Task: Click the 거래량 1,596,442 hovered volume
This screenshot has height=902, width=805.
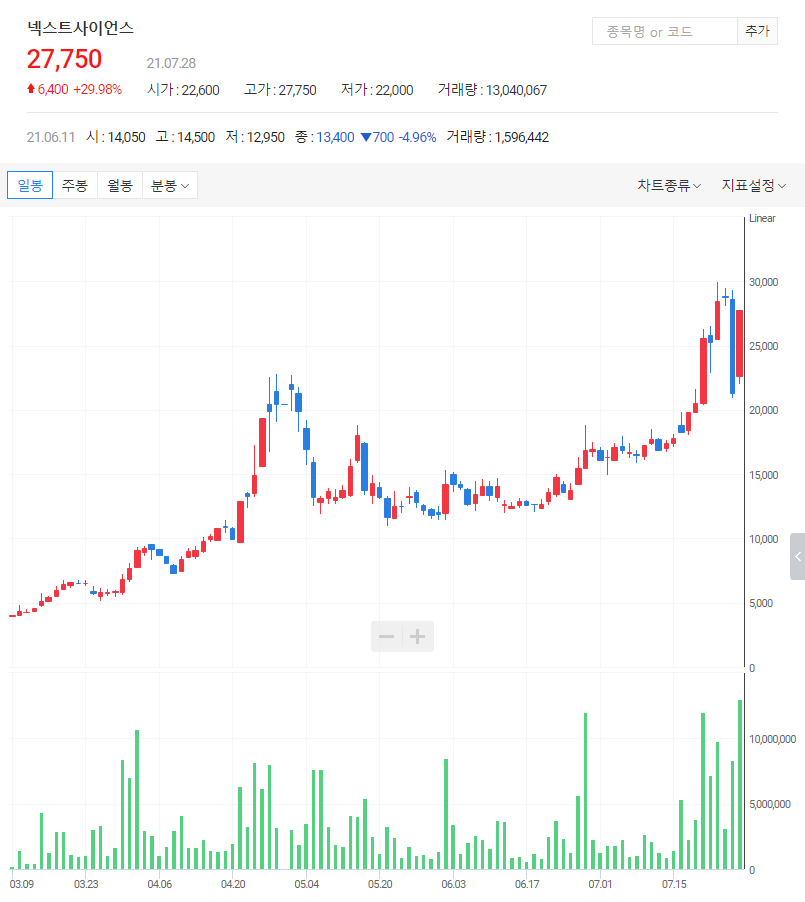Action: click(x=498, y=137)
